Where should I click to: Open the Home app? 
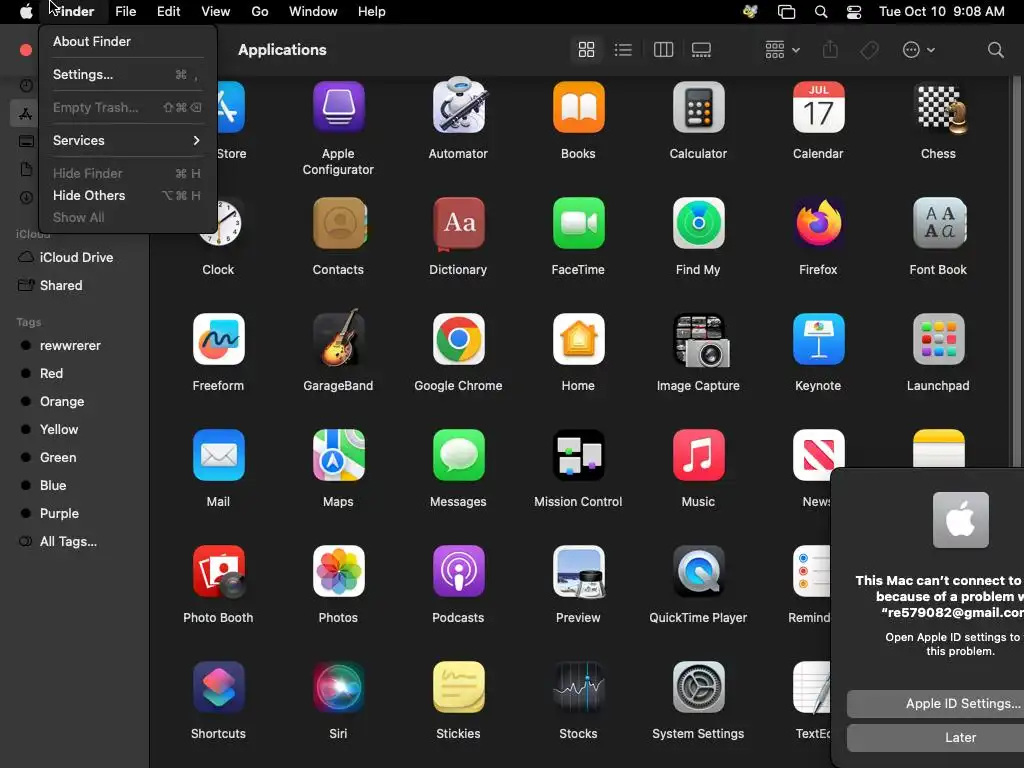(578, 340)
